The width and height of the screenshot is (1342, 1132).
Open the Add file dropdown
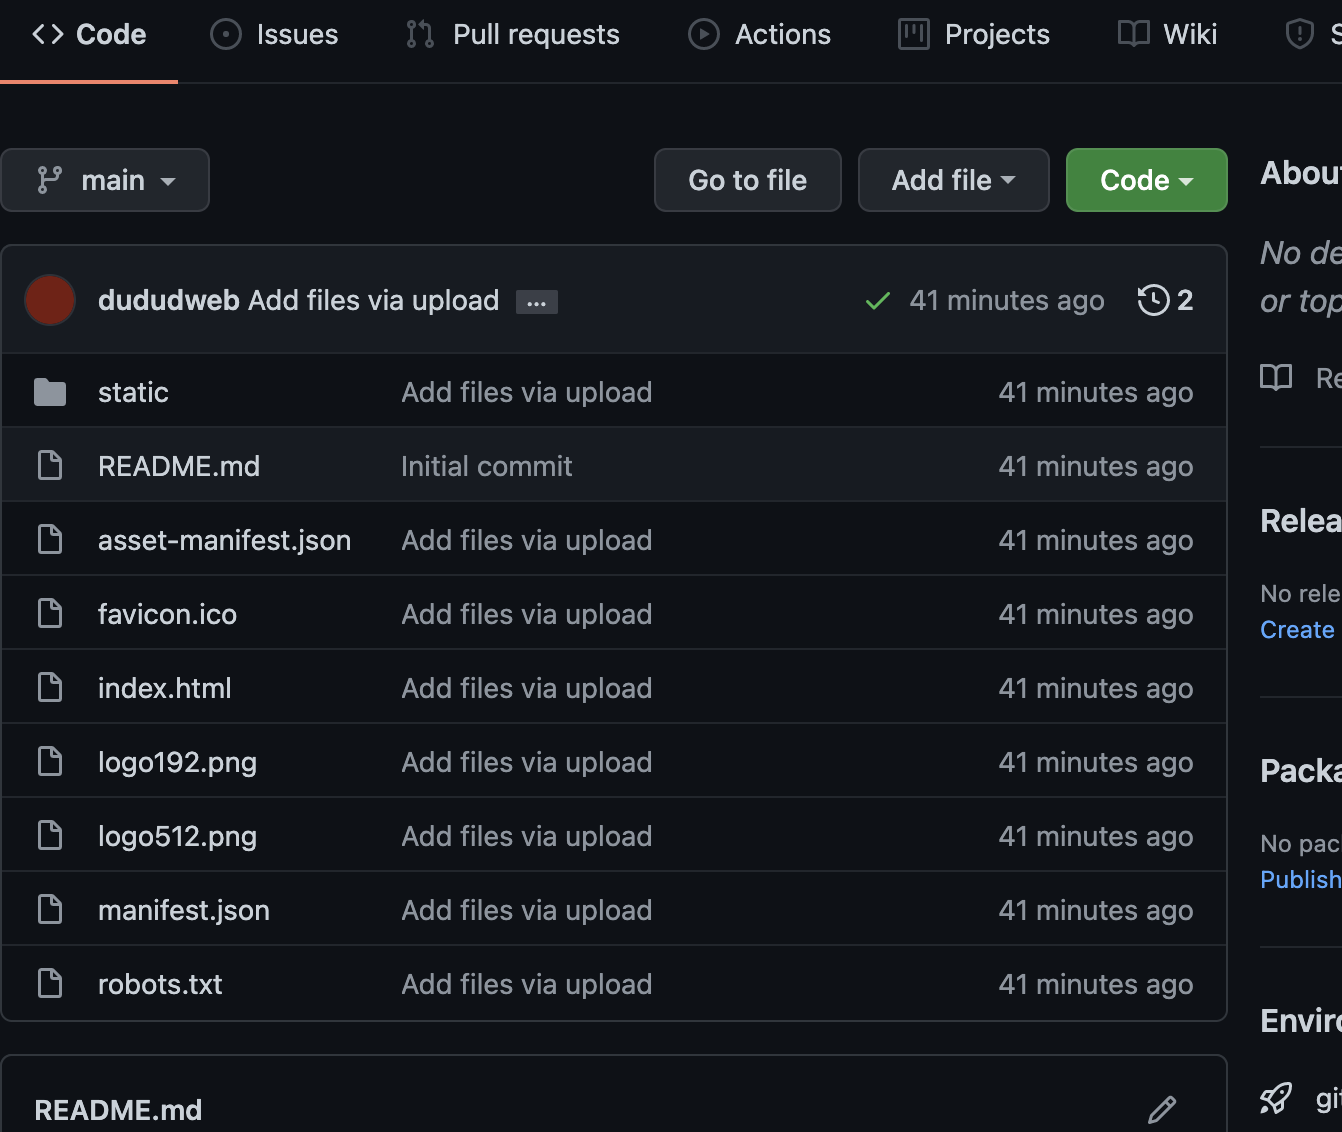click(954, 180)
